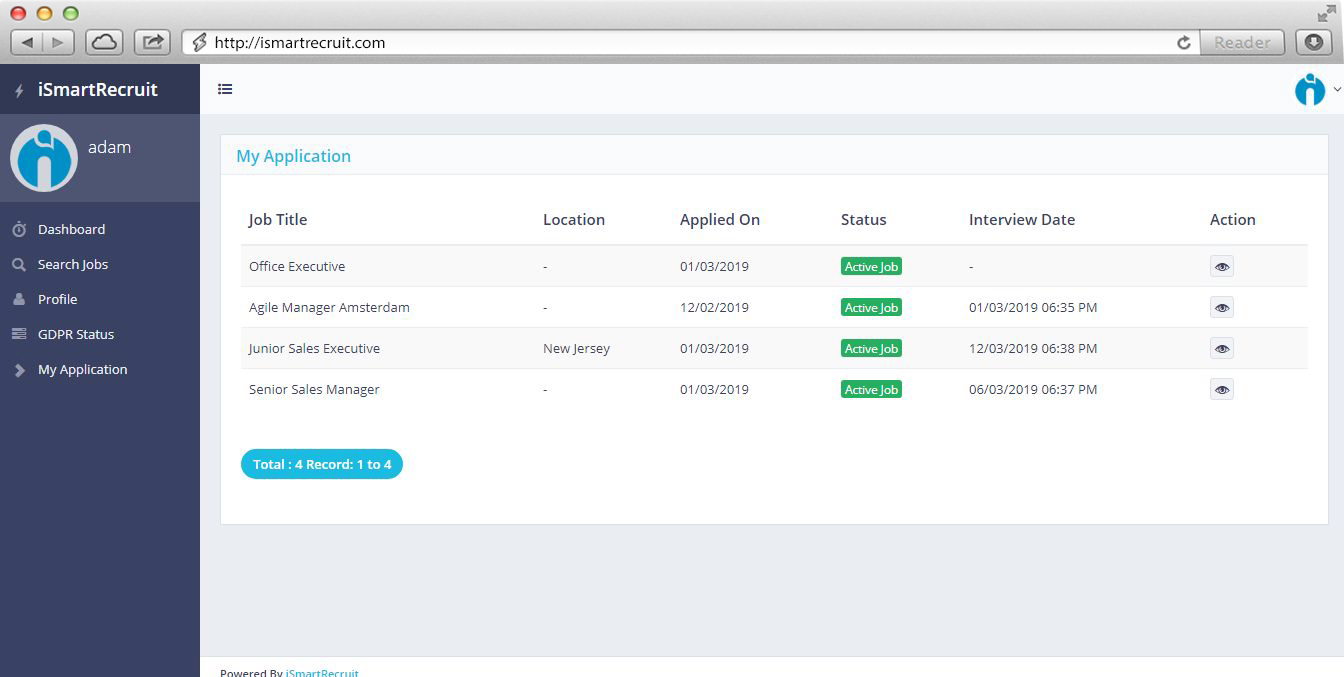Viewport: 1344px width, 677px height.
Task: Reload page with the refresh icon
Action: [1184, 43]
